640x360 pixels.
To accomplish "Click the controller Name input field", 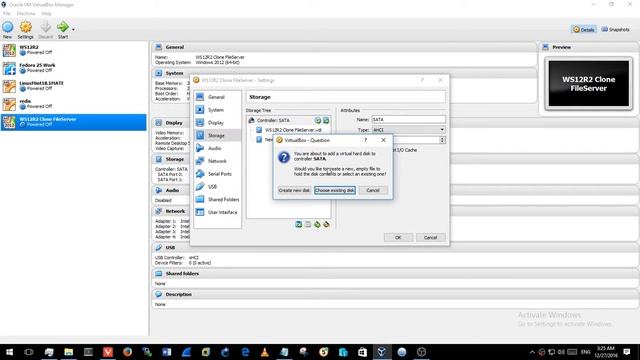I will [408, 120].
